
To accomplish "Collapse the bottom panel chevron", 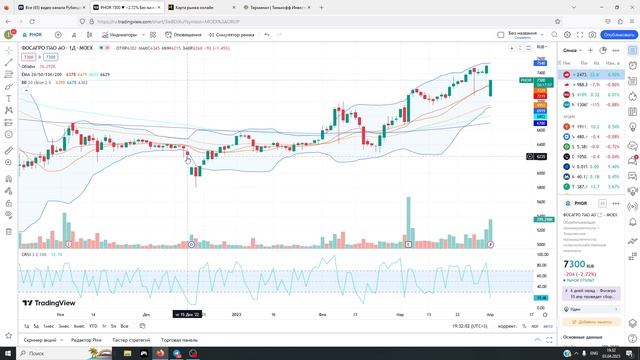I will tap(538, 340).
